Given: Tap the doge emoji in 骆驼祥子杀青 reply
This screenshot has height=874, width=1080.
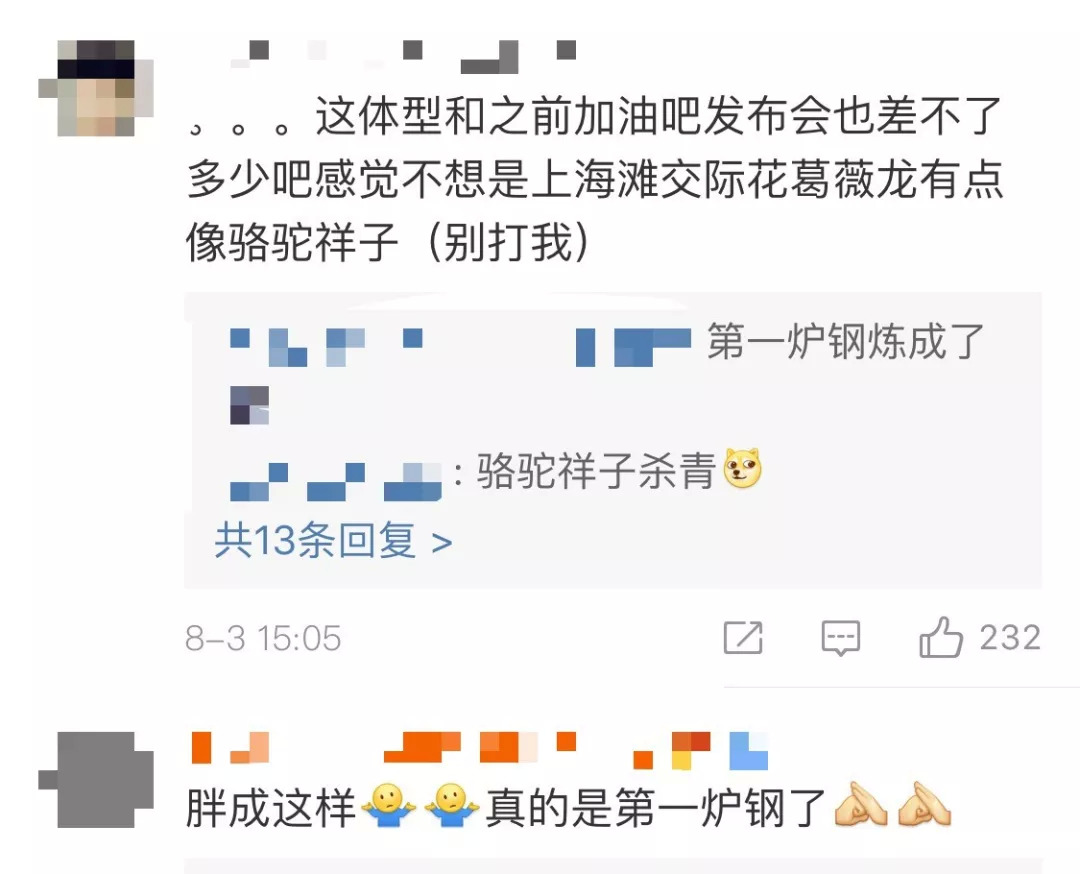Looking at the screenshot, I should (x=742, y=469).
